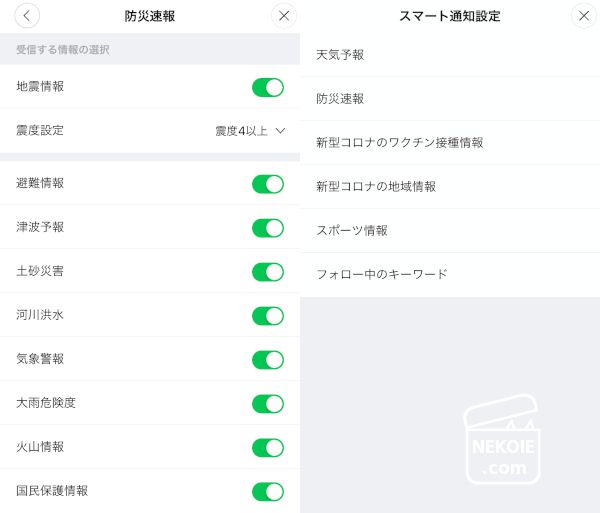Close the 防災速報 panel

[x=284, y=16]
